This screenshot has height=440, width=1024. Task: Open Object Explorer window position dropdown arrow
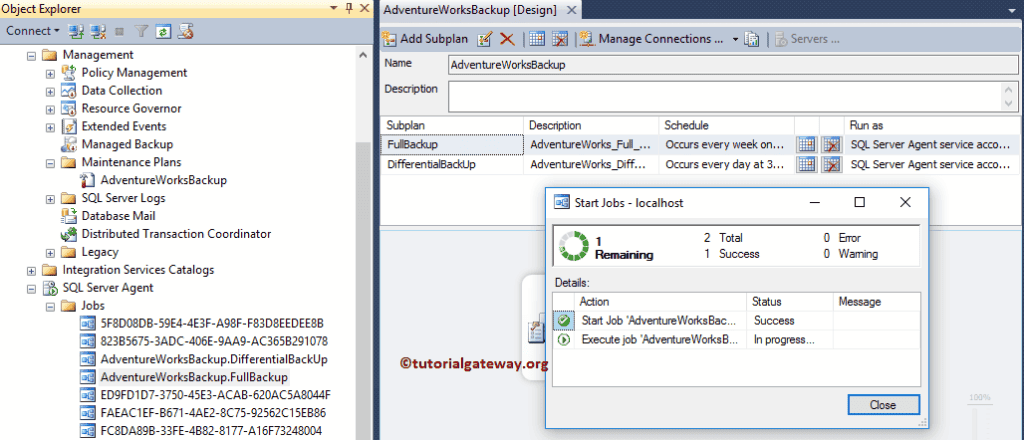click(334, 8)
